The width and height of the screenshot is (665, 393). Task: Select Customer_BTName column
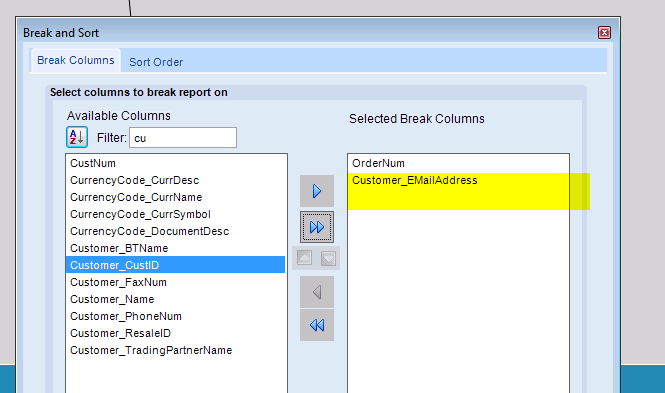click(175, 248)
